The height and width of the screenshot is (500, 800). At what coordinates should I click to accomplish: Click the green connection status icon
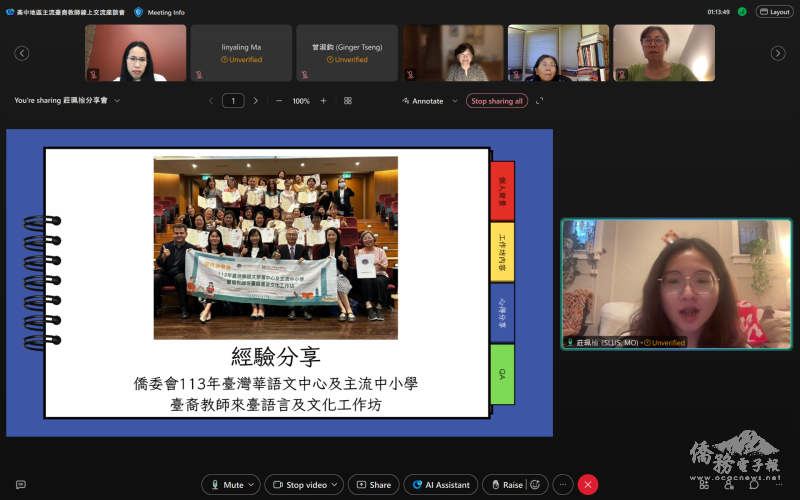[x=742, y=12]
